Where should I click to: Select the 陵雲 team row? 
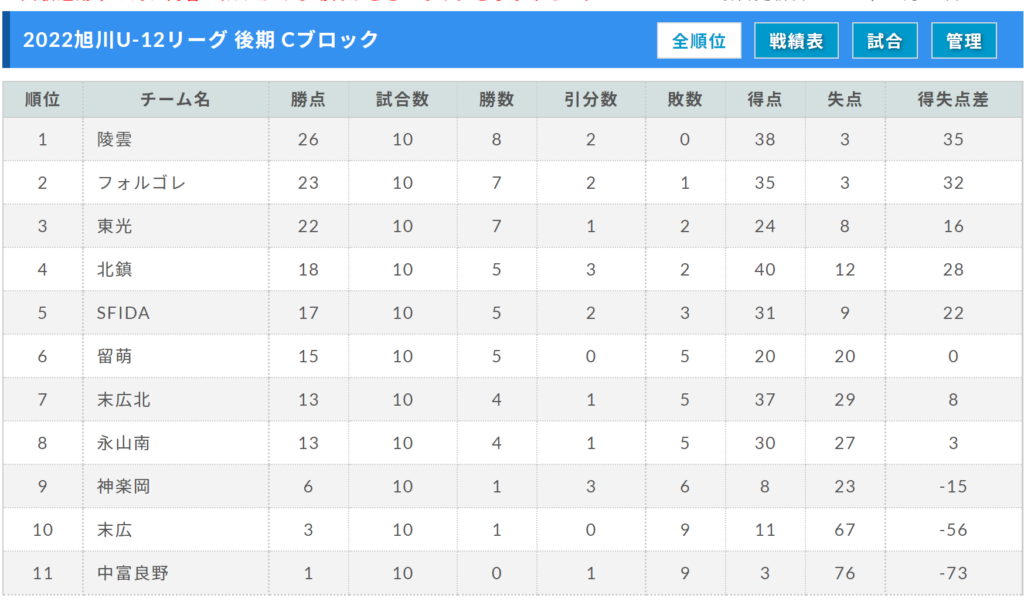click(512, 139)
